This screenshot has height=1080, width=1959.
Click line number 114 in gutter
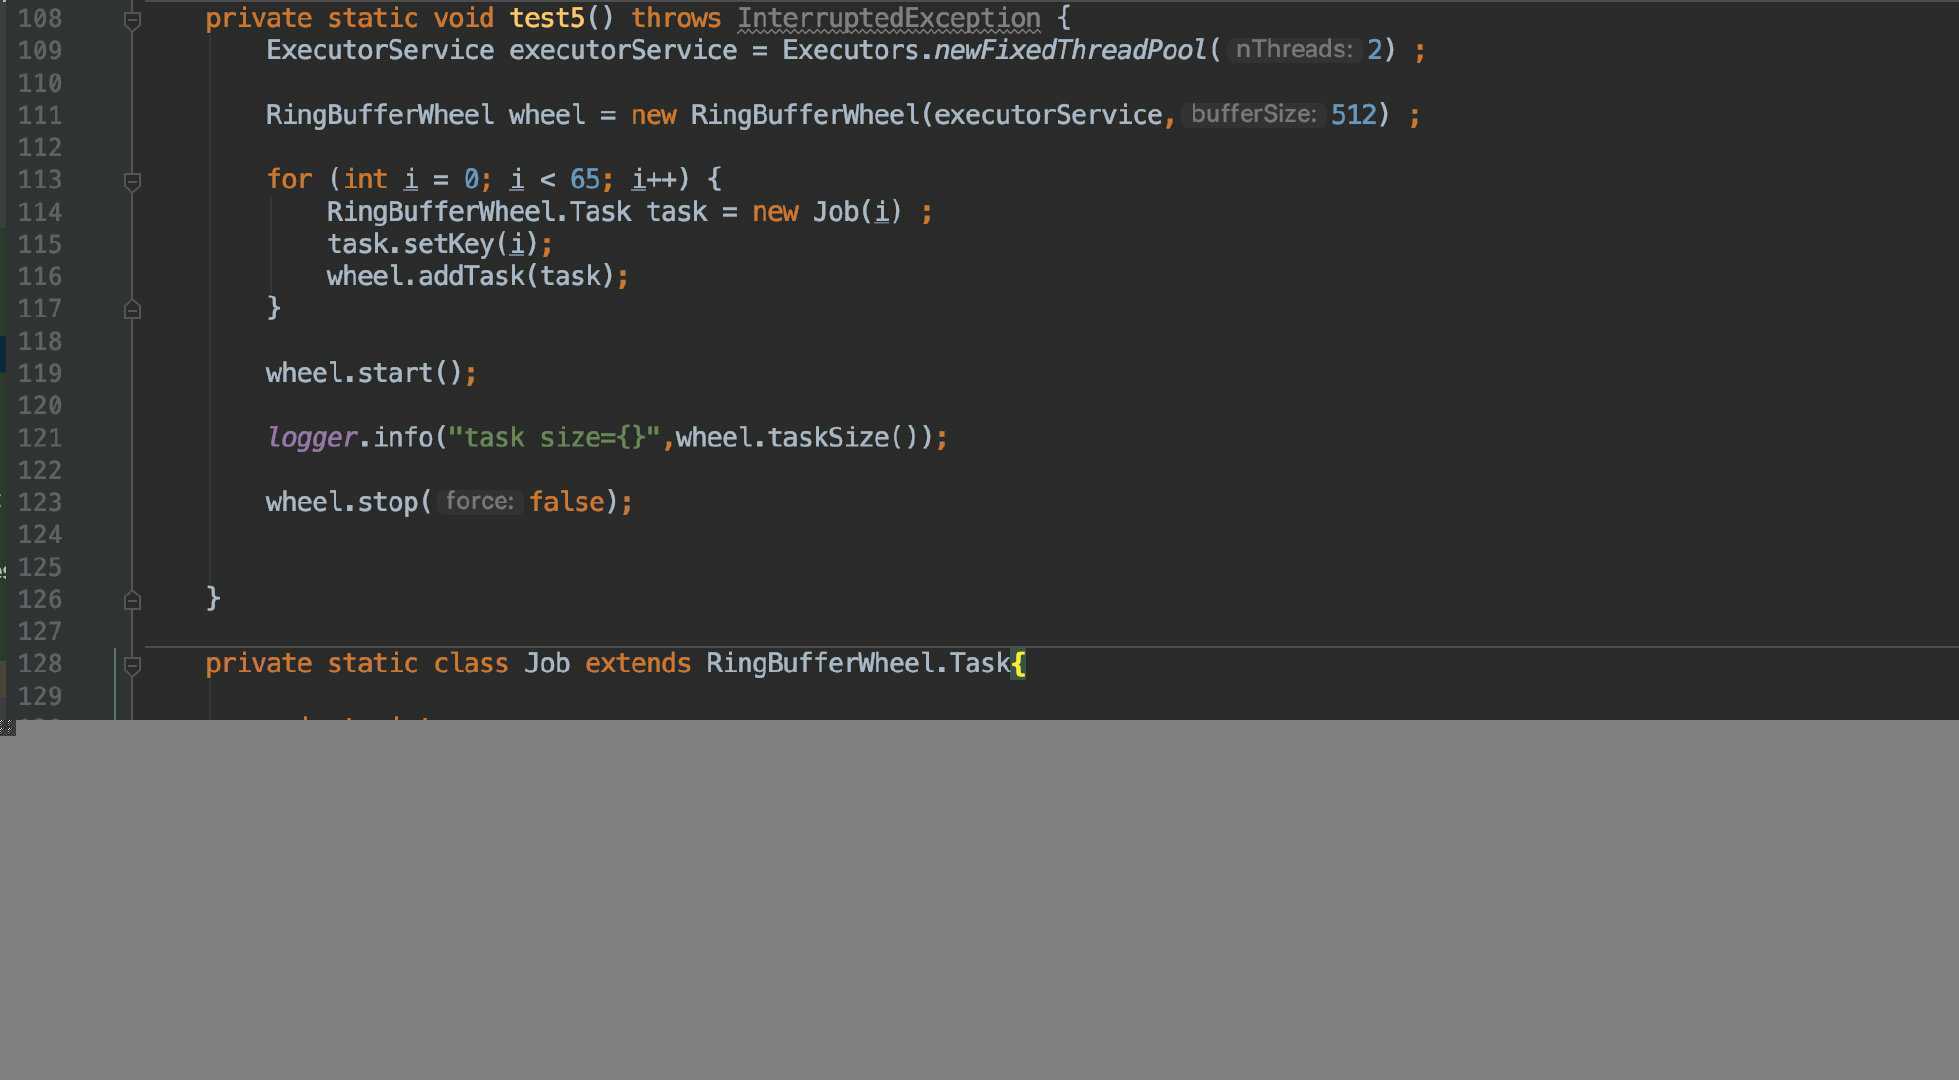click(40, 212)
